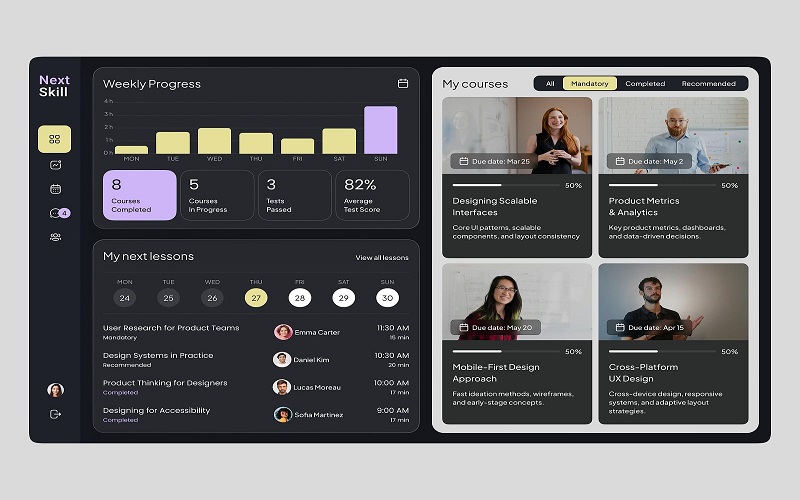Click the Next Skill logo
The image size is (800, 500).
tap(54, 86)
